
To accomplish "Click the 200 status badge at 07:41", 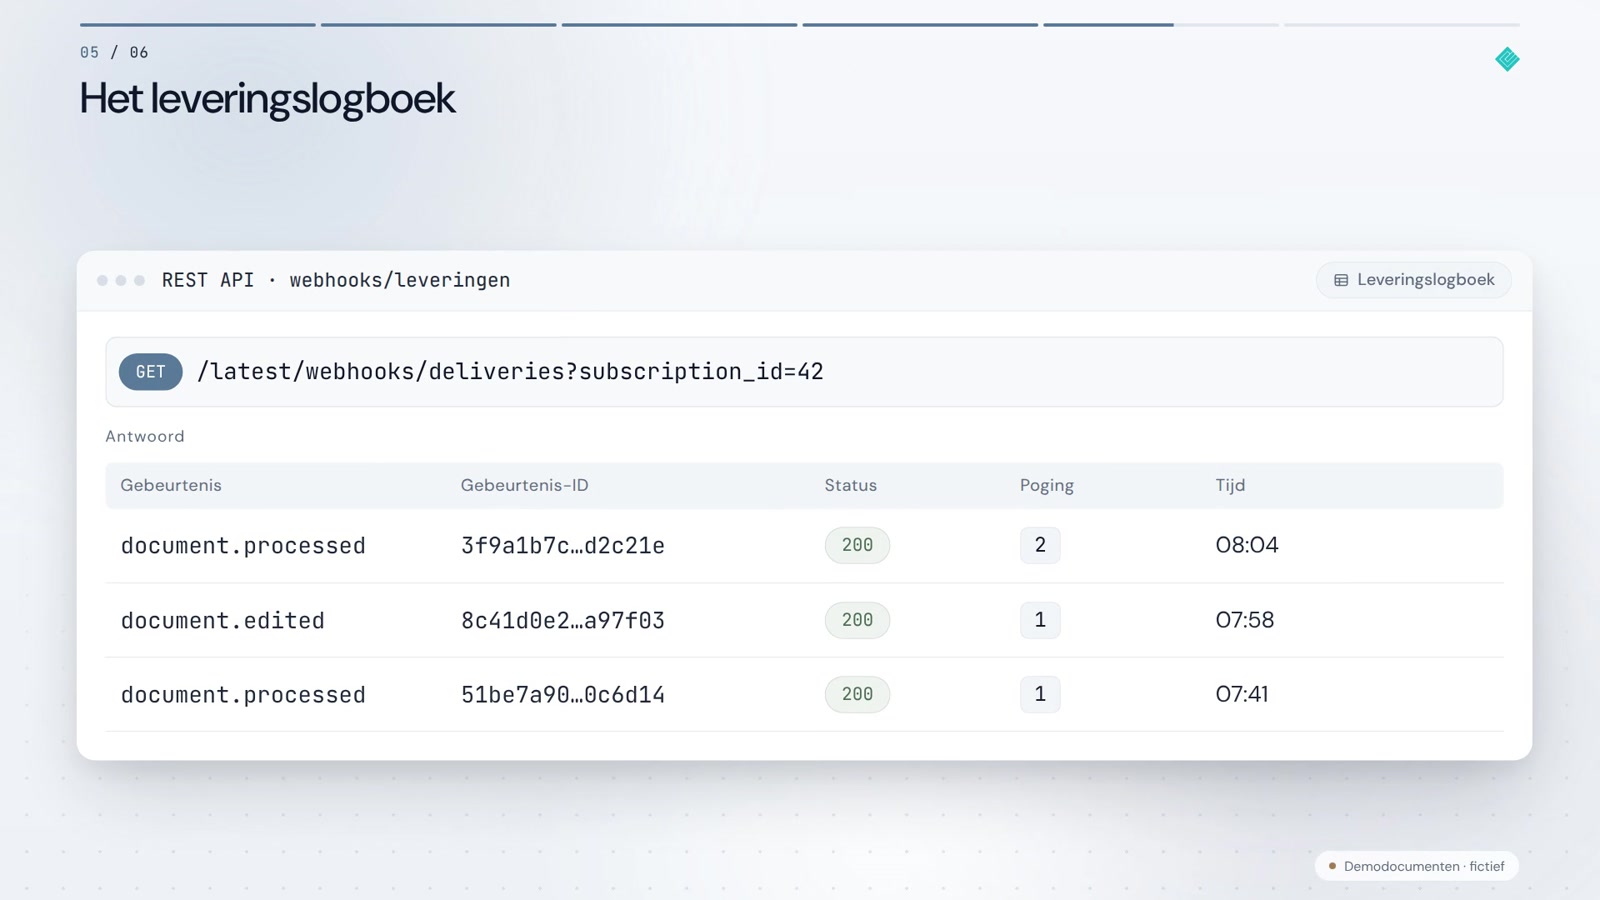I will click(x=857, y=694).
